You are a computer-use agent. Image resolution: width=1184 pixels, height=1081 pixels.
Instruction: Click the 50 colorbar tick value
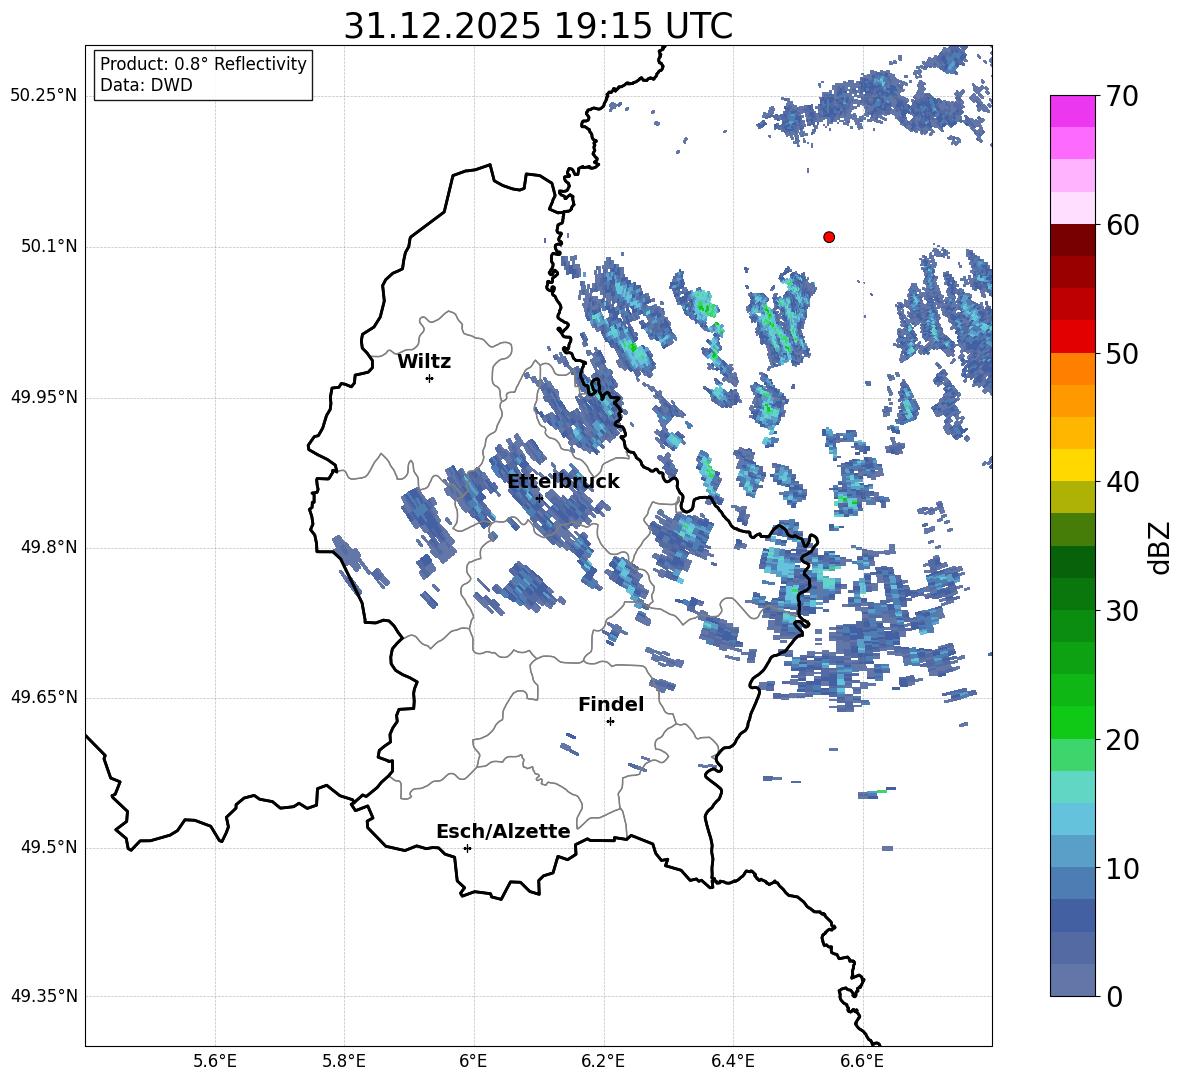1122,354
